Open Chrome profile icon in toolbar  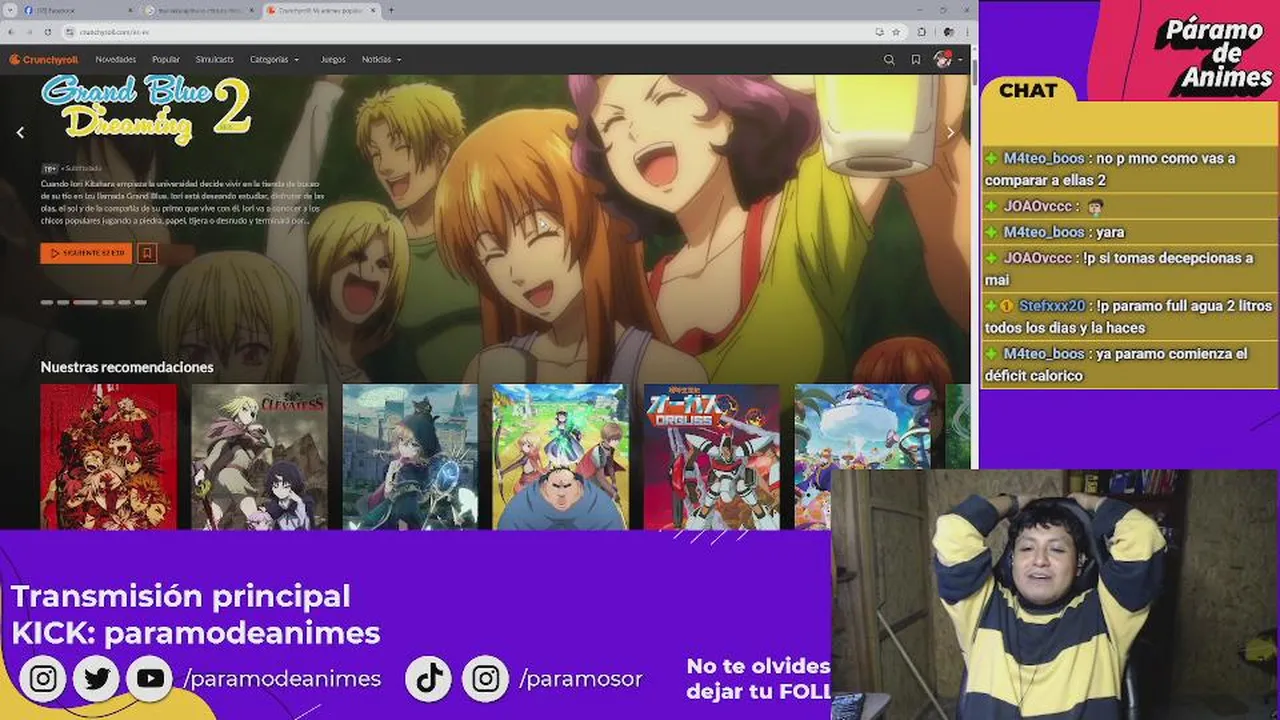pyautogui.click(x=948, y=32)
